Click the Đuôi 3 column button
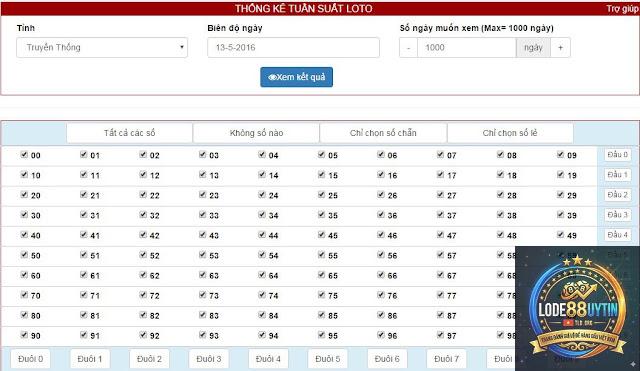The image size is (640, 371). (209, 359)
